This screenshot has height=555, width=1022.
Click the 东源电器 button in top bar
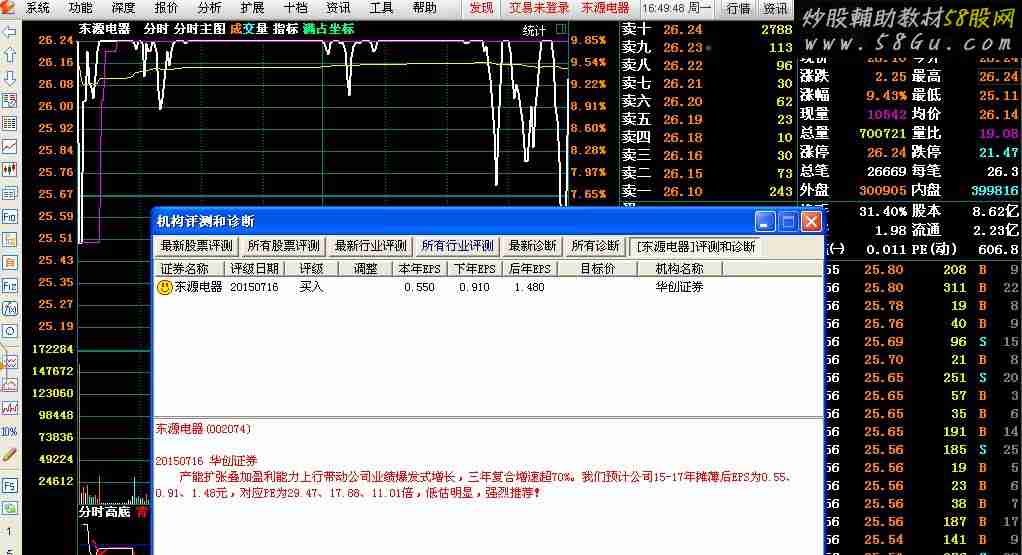606,8
